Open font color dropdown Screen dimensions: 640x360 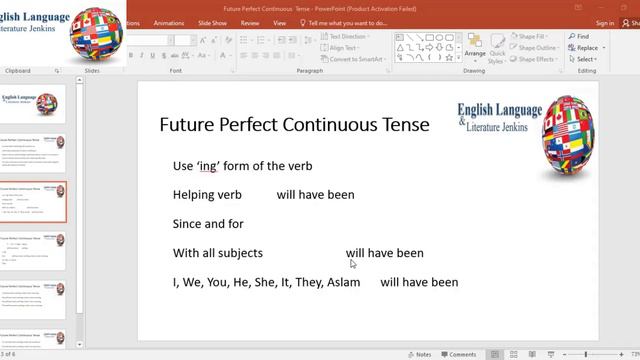coord(225,56)
